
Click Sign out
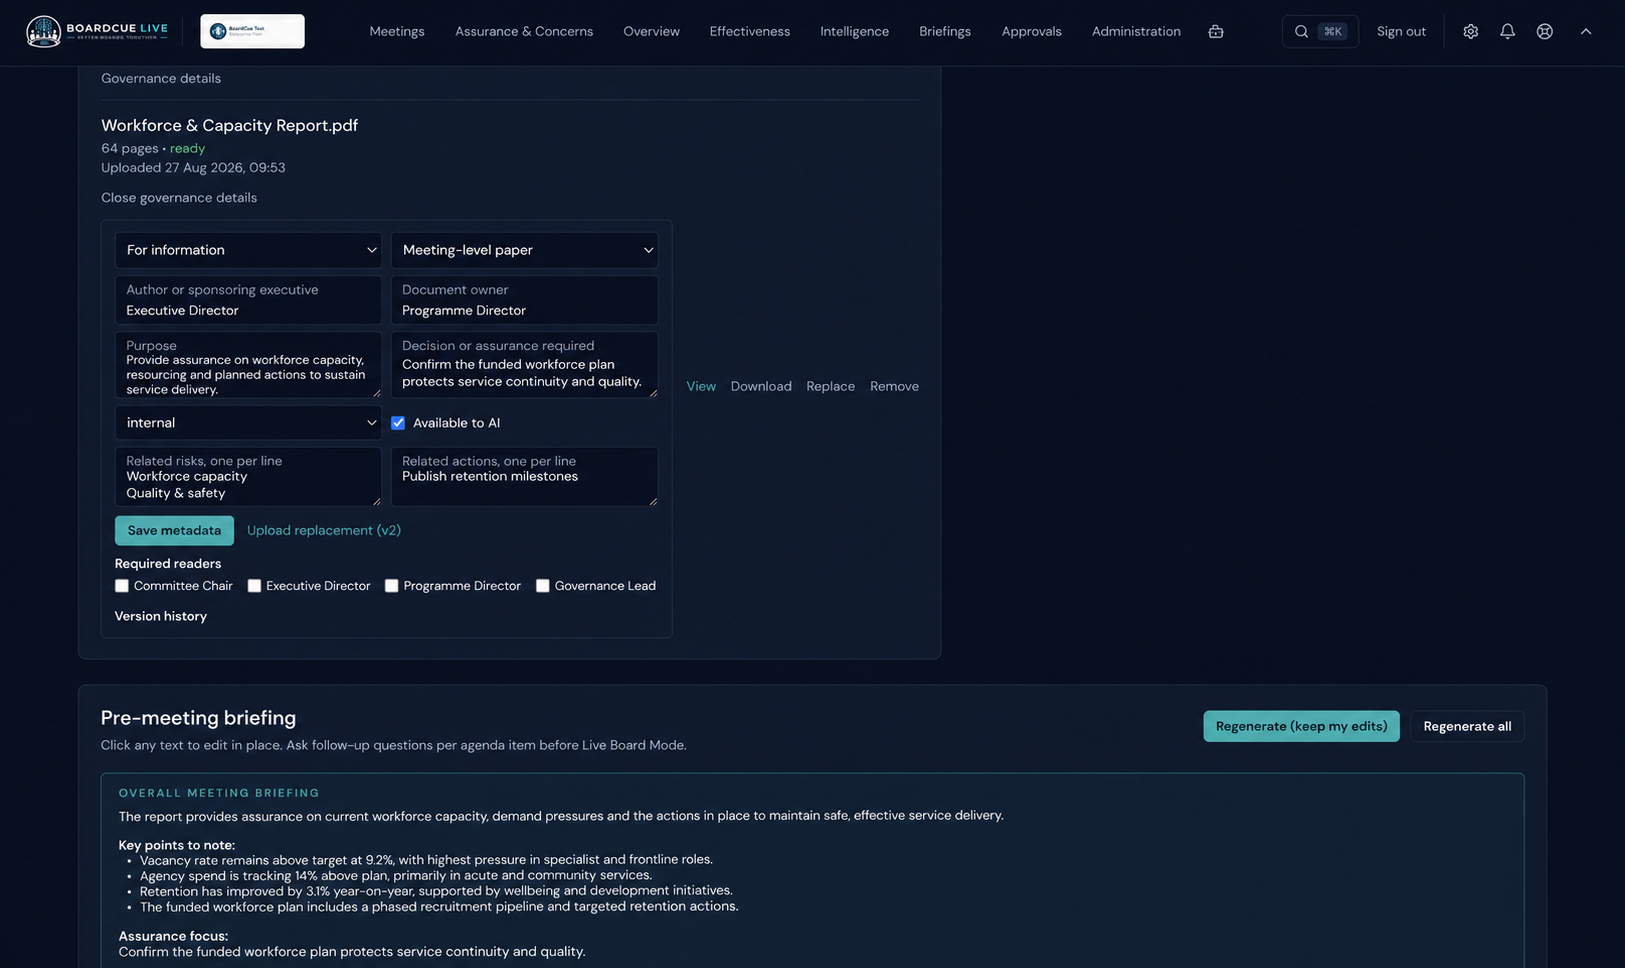[1401, 31]
